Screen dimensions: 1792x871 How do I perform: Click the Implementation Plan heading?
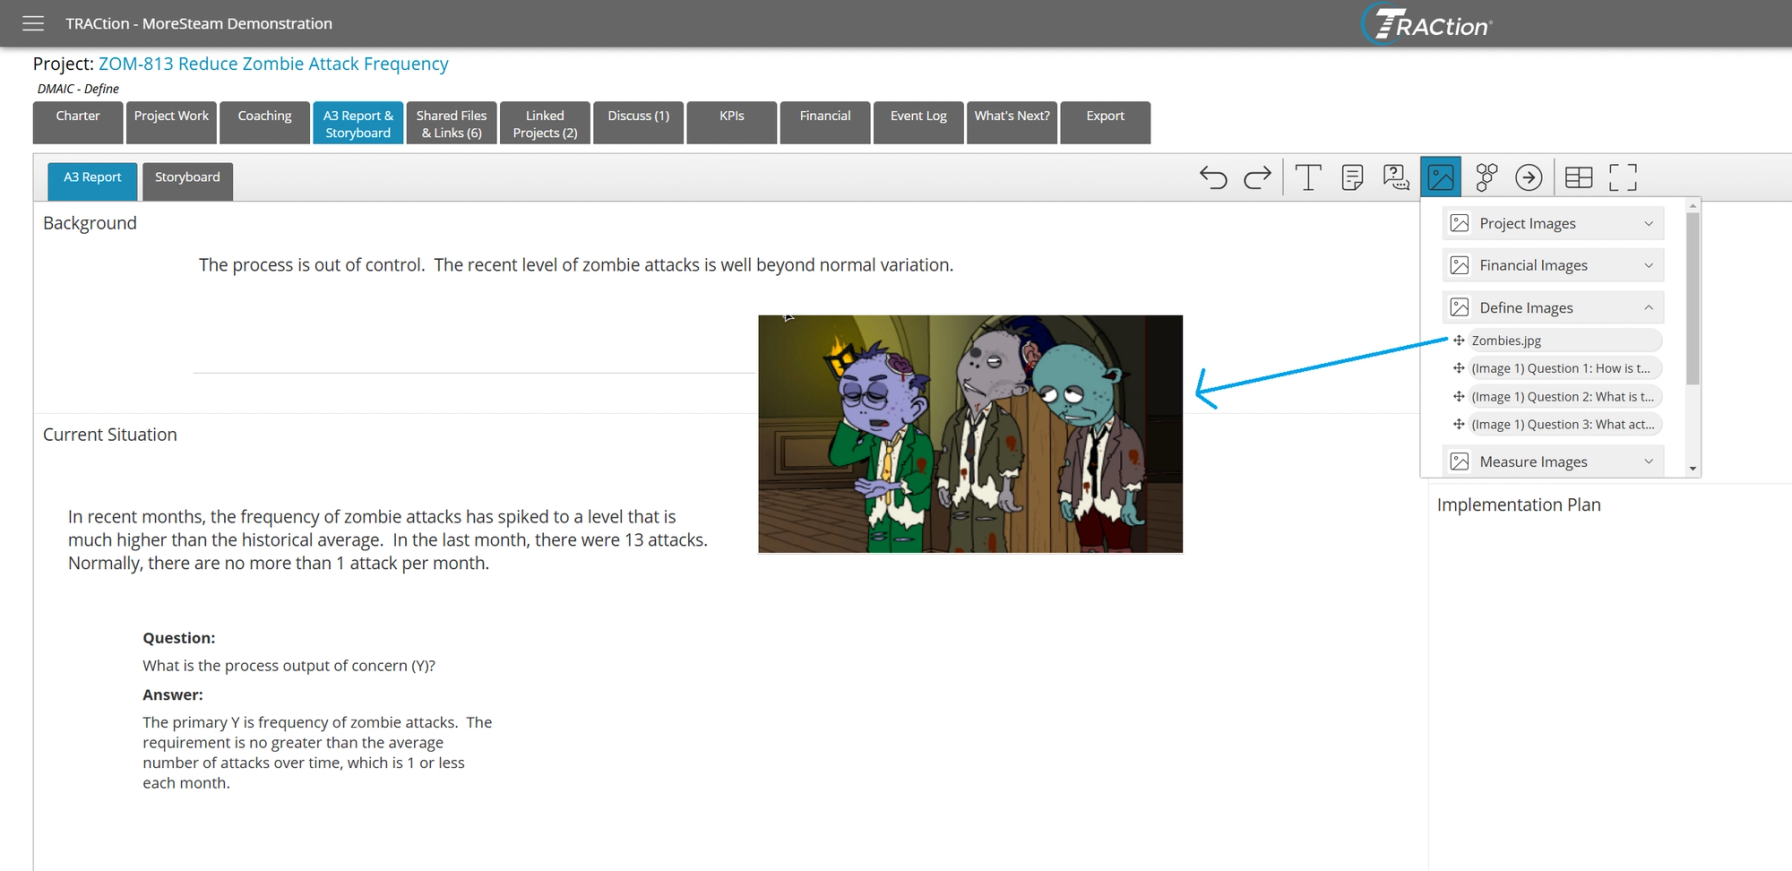click(1519, 505)
